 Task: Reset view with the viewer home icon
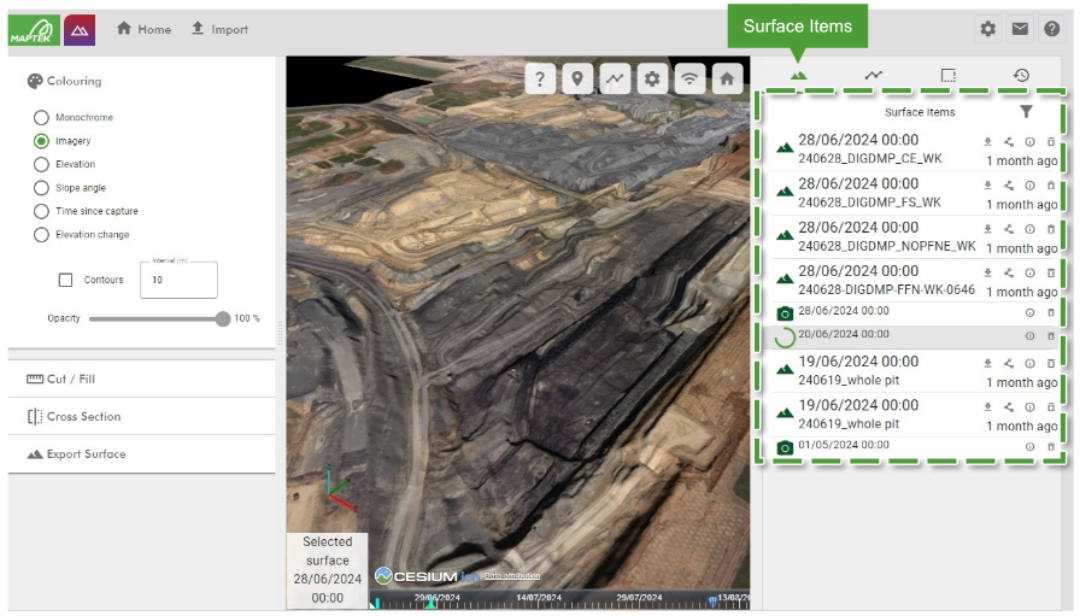(727, 79)
